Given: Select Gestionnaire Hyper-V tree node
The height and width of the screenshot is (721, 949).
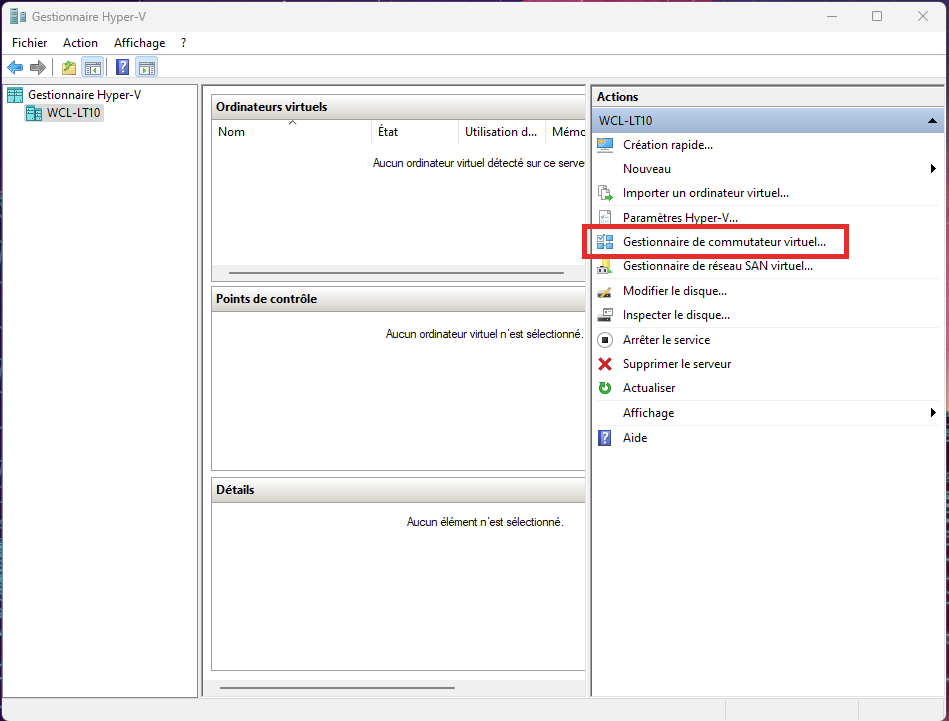Looking at the screenshot, I should point(84,94).
